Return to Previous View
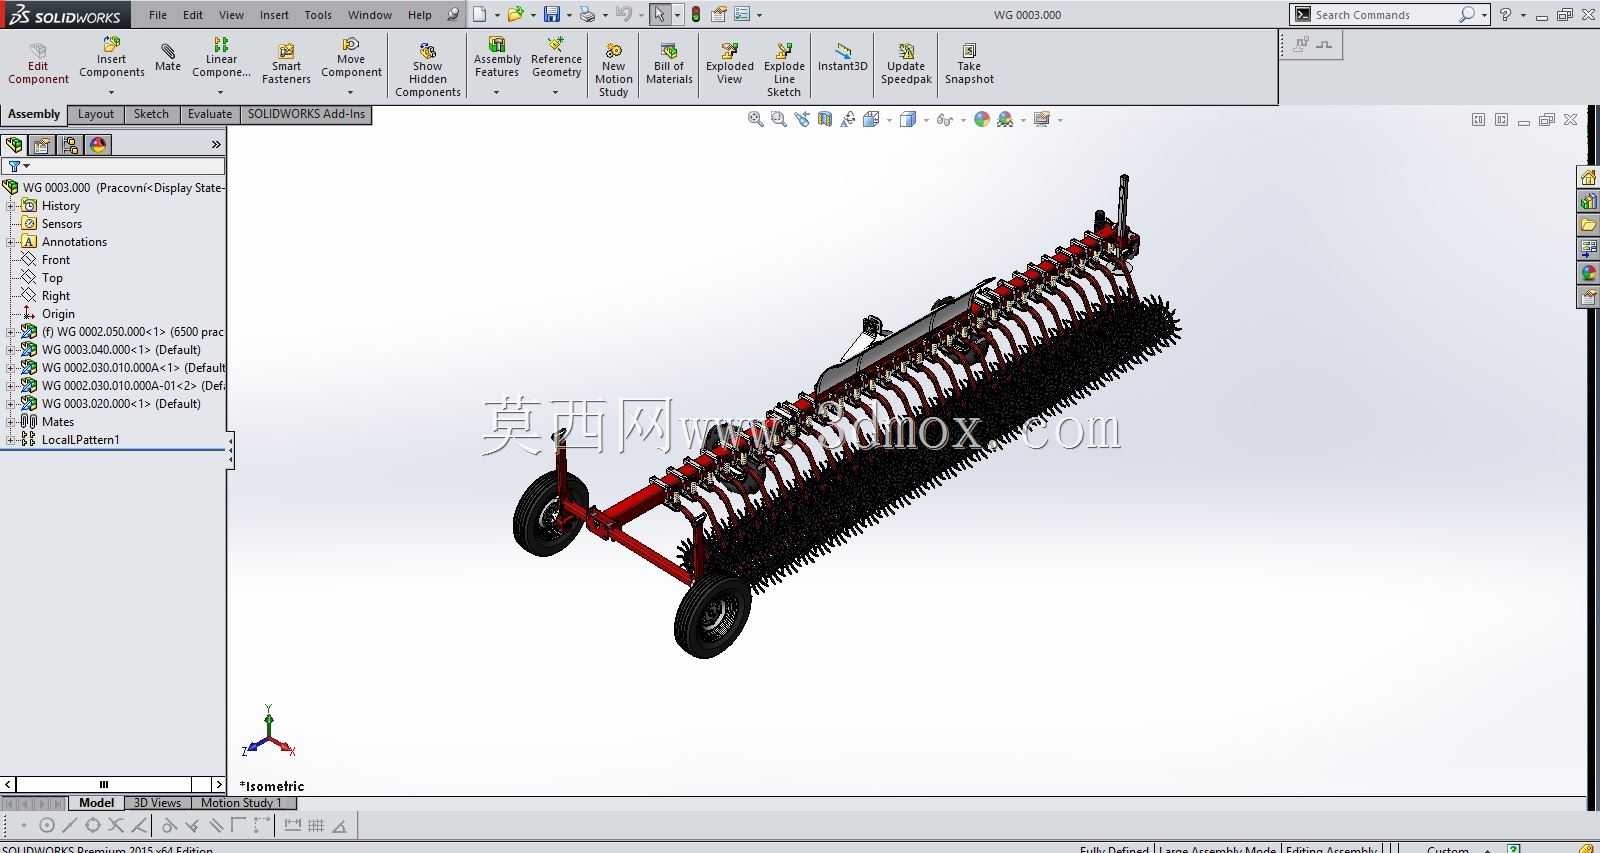 click(x=802, y=120)
